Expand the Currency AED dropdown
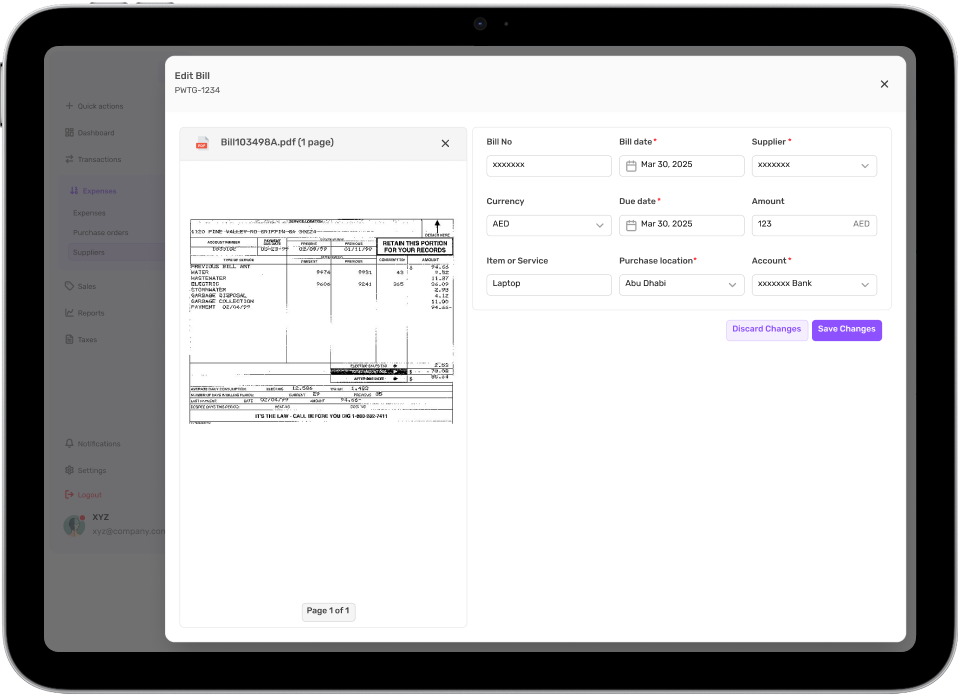Viewport: 958px width, 696px height. tap(602, 225)
